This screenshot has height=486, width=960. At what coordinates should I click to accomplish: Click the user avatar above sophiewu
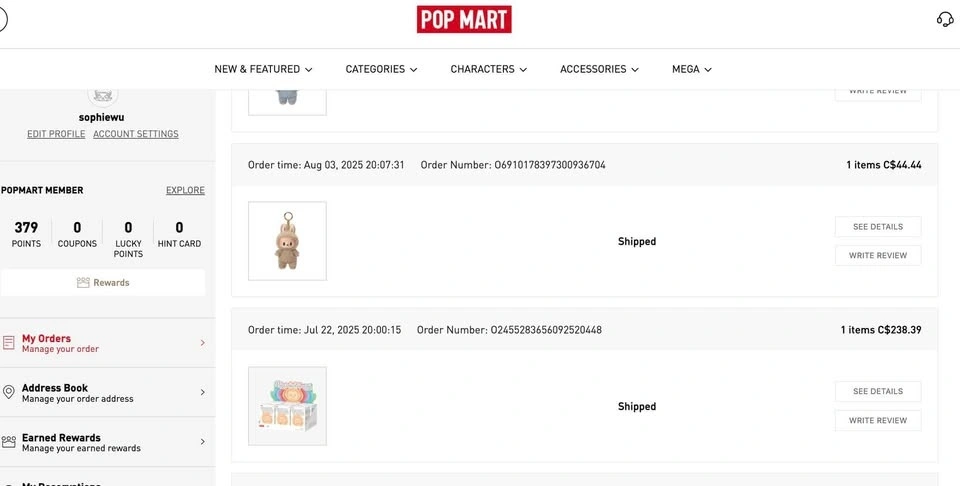(103, 96)
